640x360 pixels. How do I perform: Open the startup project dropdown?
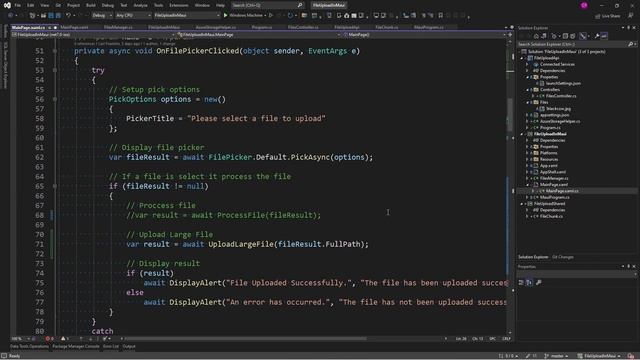(187, 16)
